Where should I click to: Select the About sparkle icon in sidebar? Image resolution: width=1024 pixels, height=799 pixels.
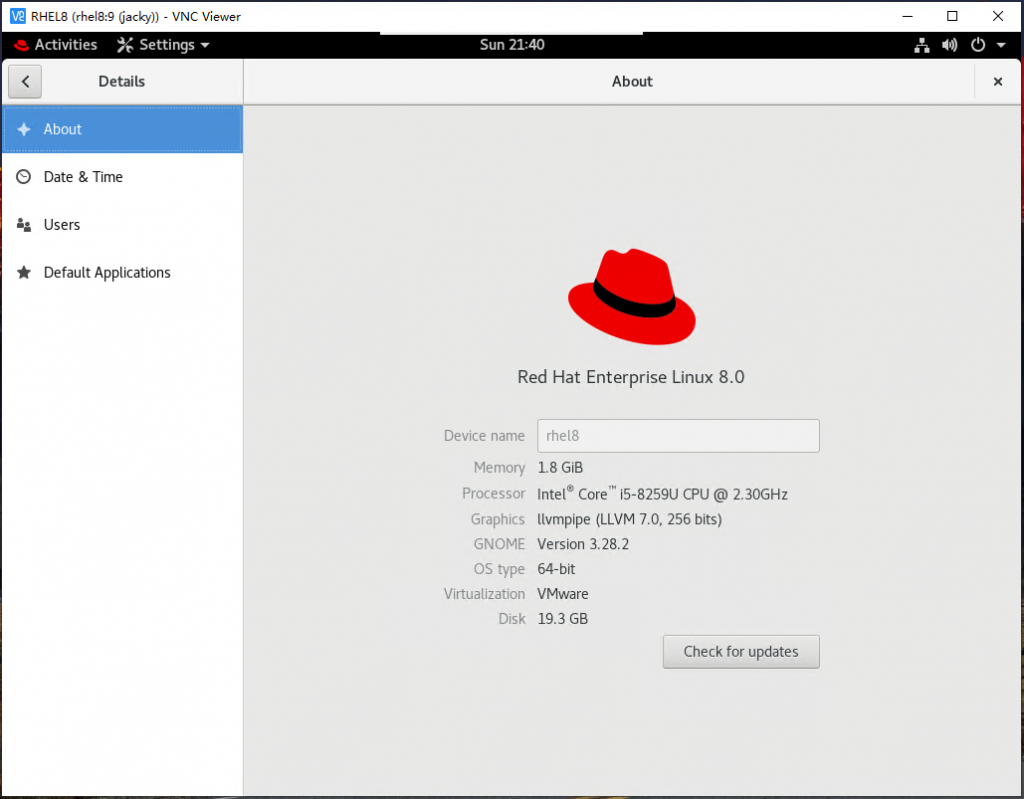(24, 129)
